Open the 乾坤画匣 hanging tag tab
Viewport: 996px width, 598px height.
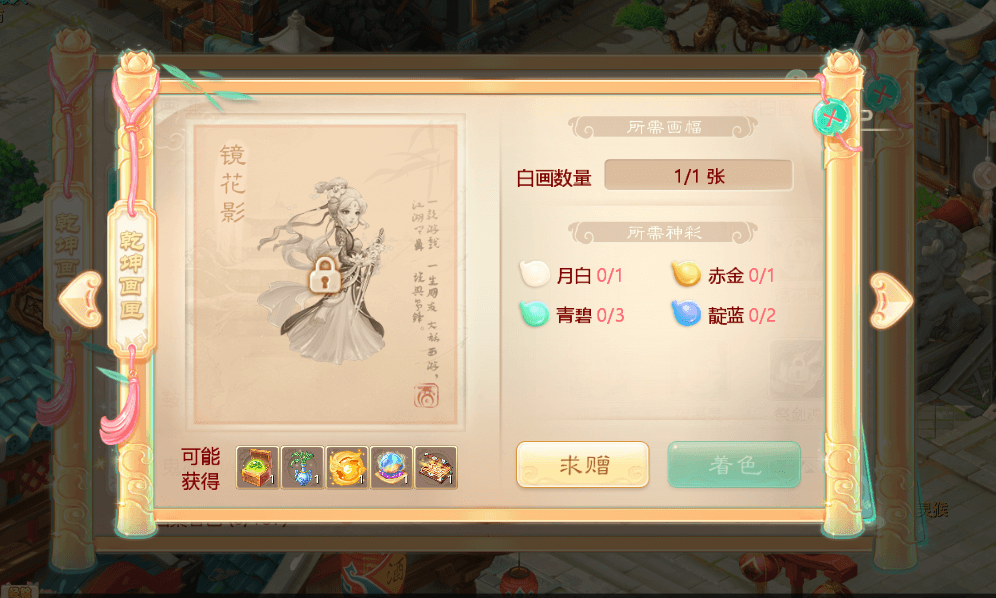(131, 277)
